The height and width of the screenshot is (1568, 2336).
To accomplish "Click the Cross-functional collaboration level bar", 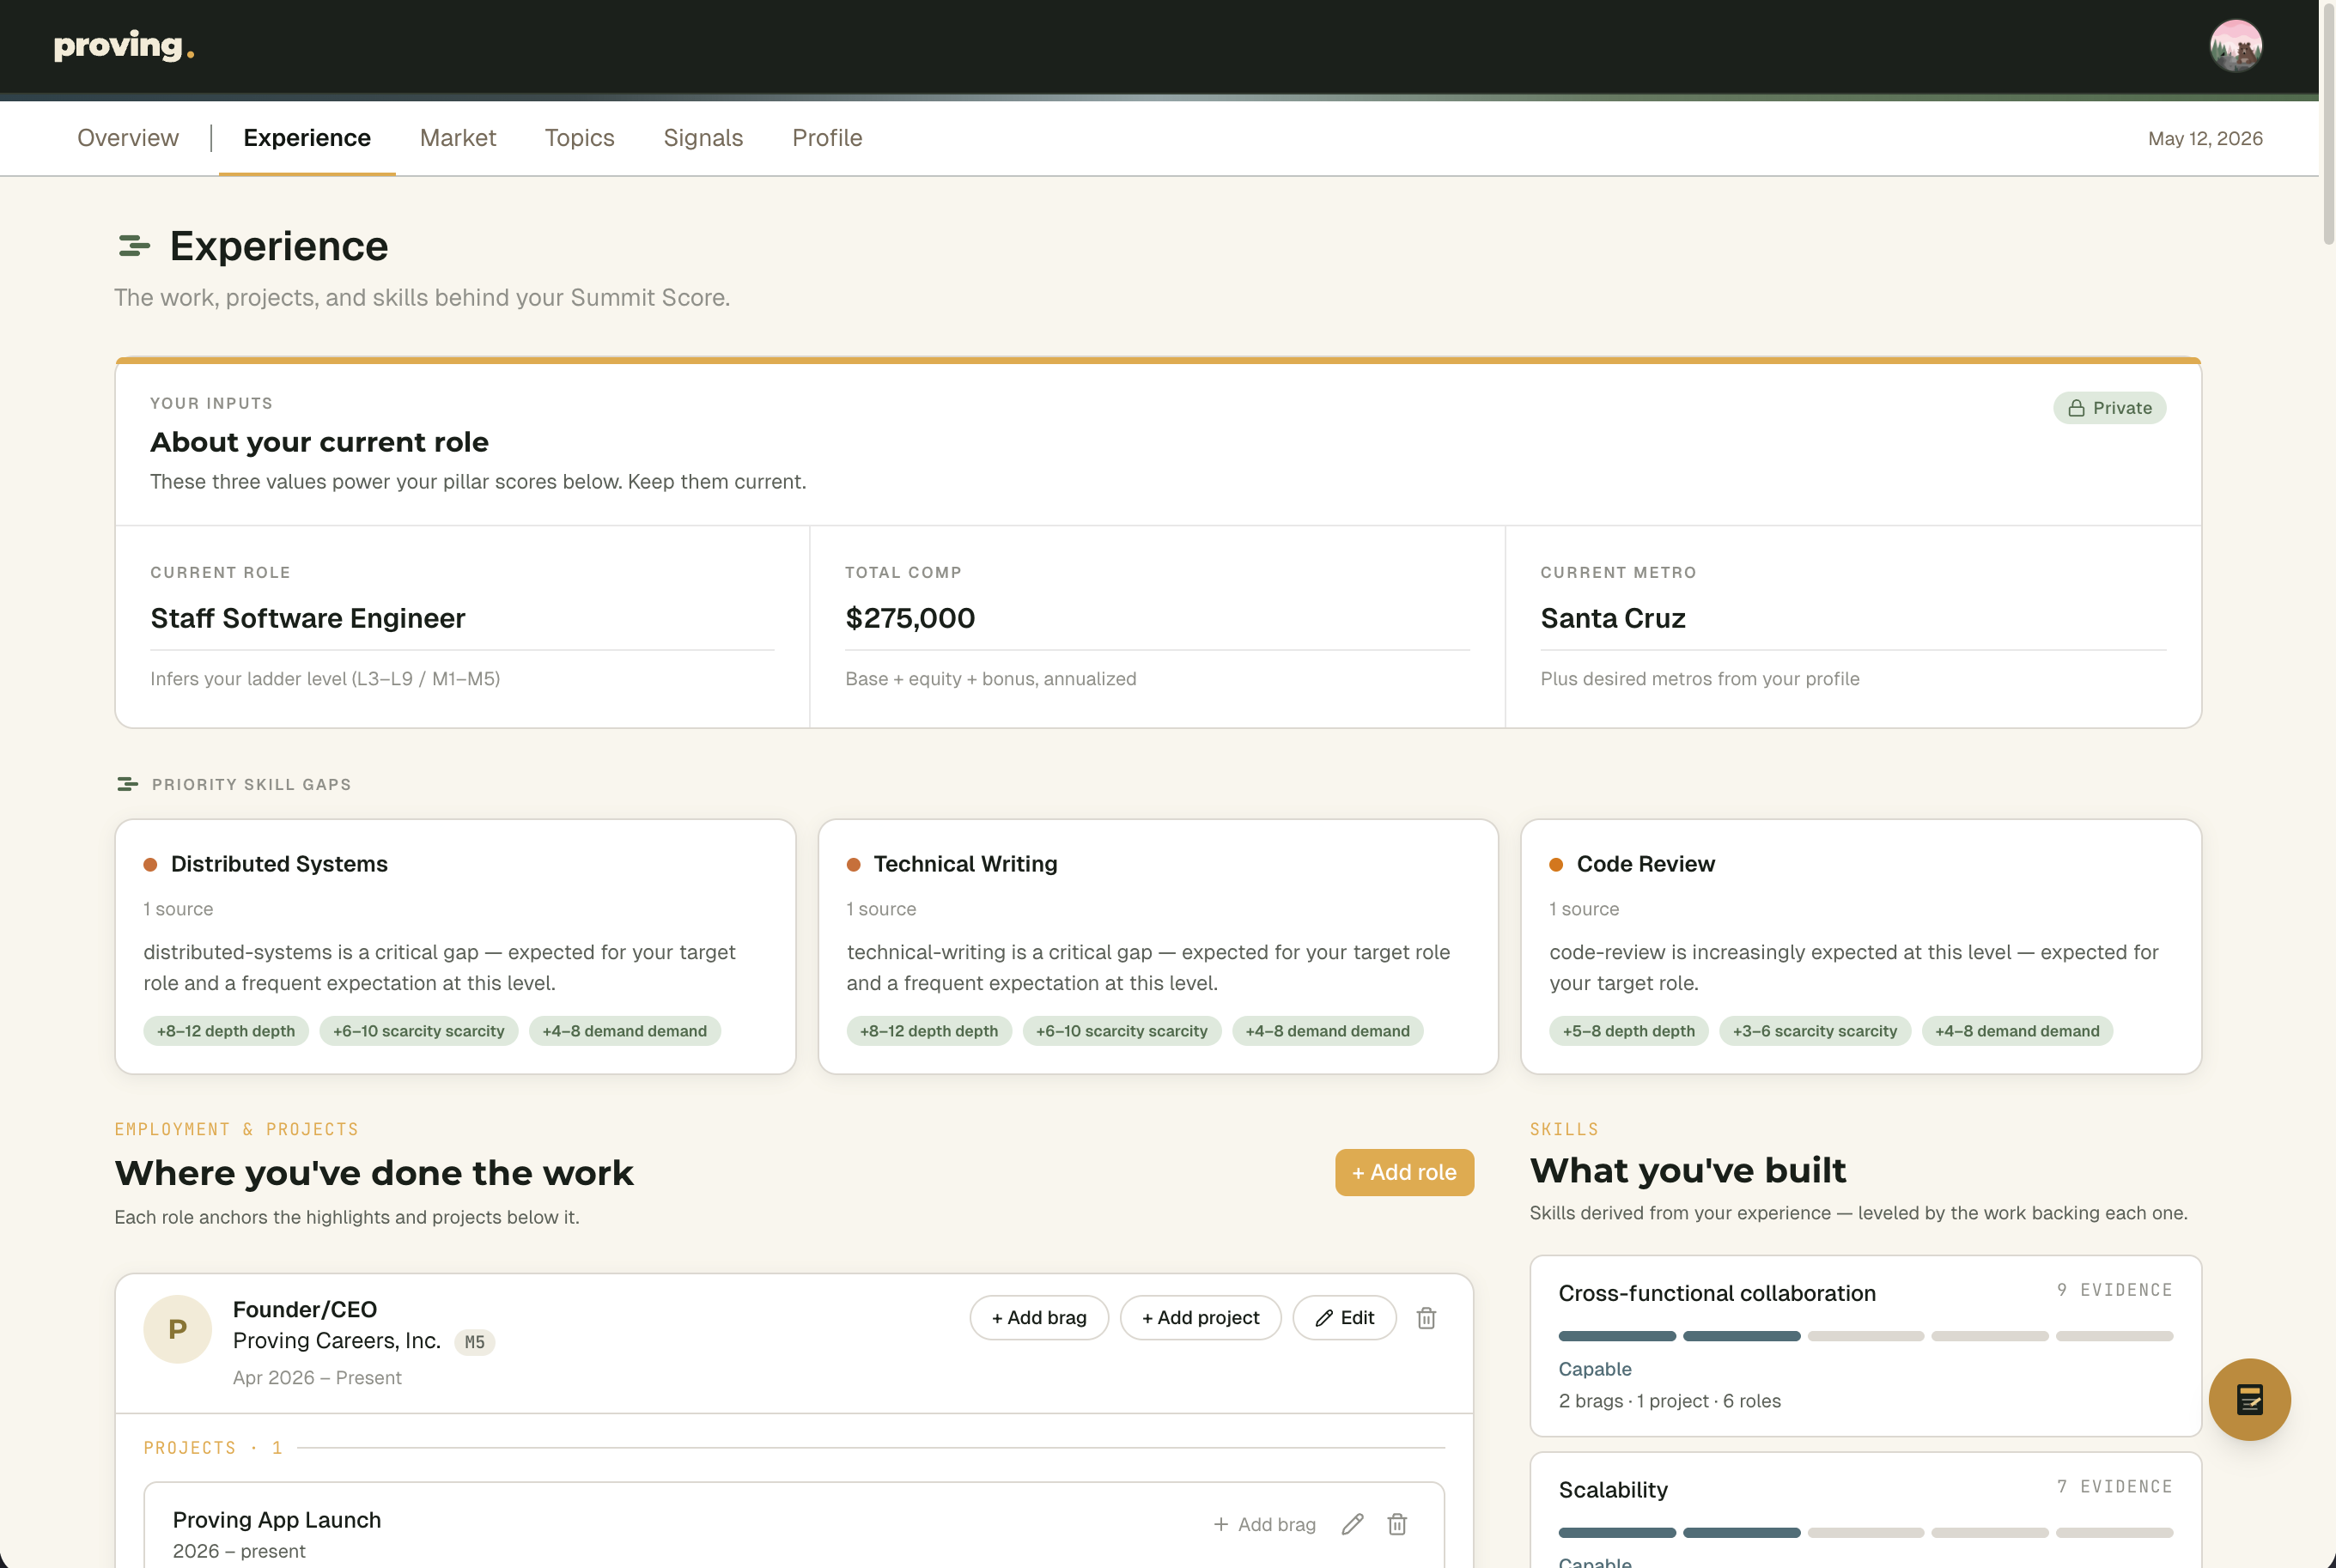I will point(1865,1336).
